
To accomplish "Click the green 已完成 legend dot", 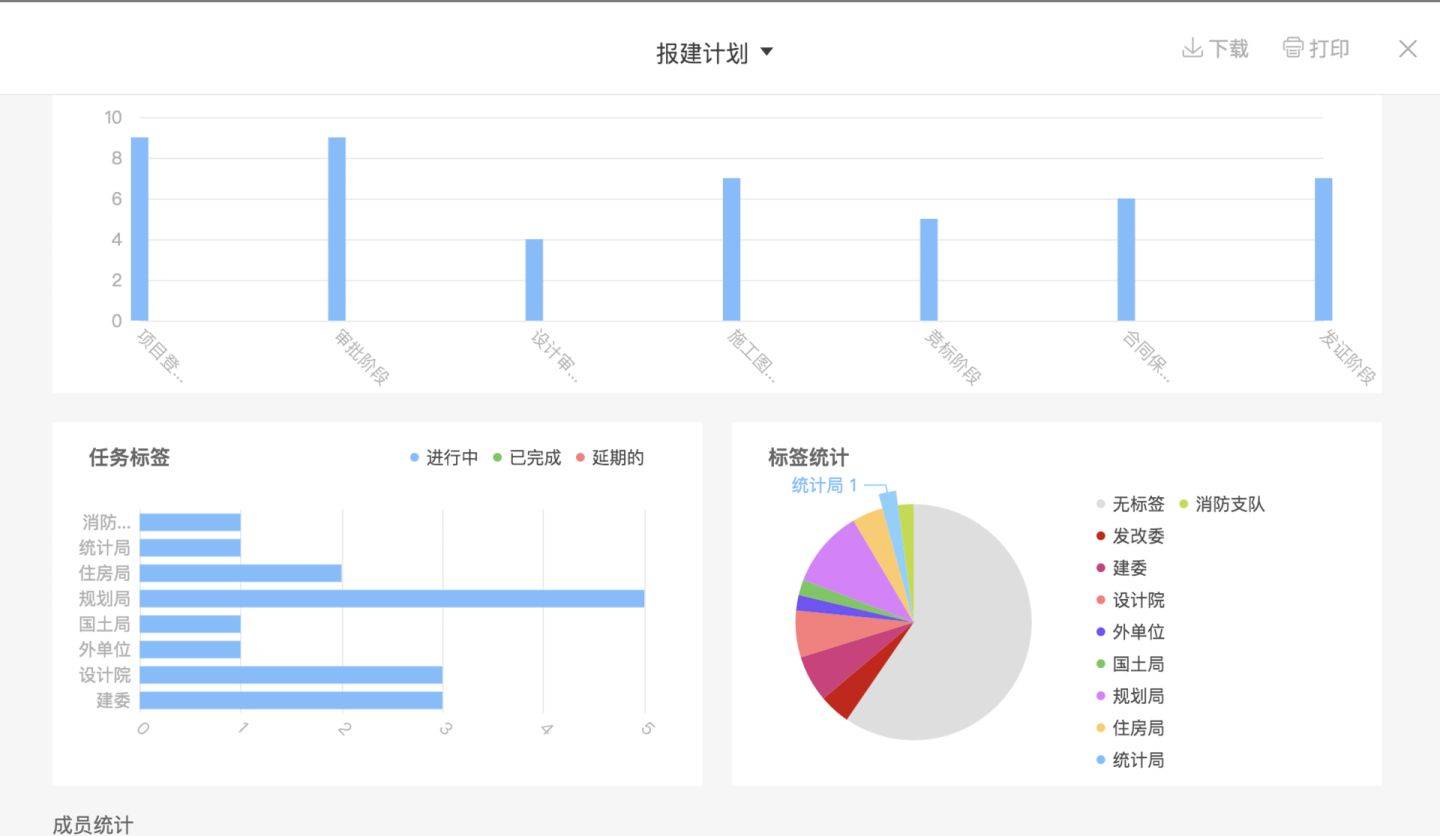I will (496, 457).
